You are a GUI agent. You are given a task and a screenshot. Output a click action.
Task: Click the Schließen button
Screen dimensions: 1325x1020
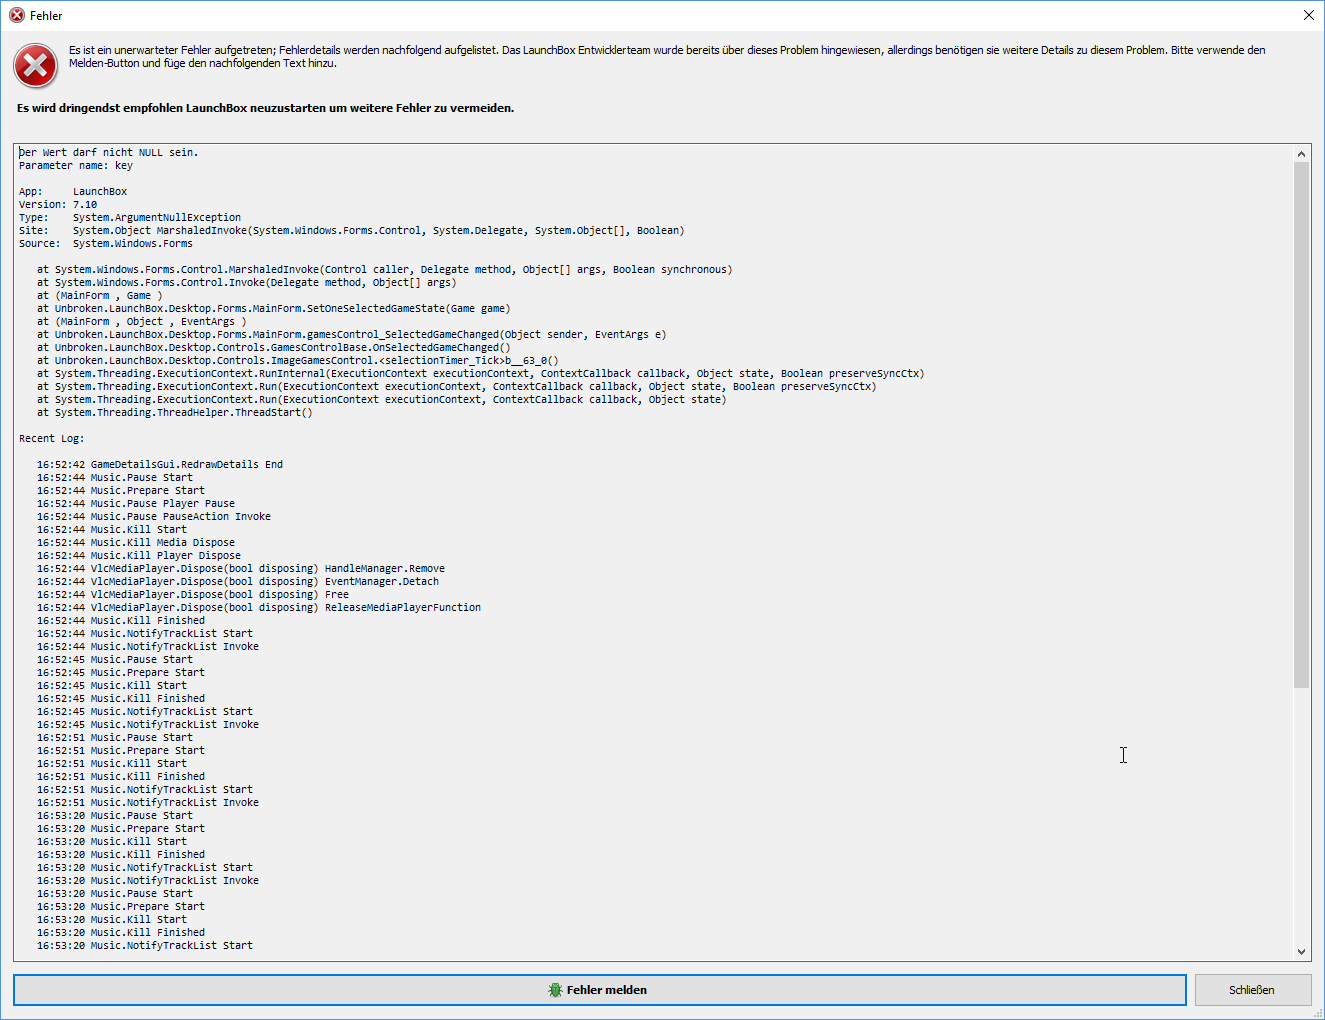click(1252, 990)
